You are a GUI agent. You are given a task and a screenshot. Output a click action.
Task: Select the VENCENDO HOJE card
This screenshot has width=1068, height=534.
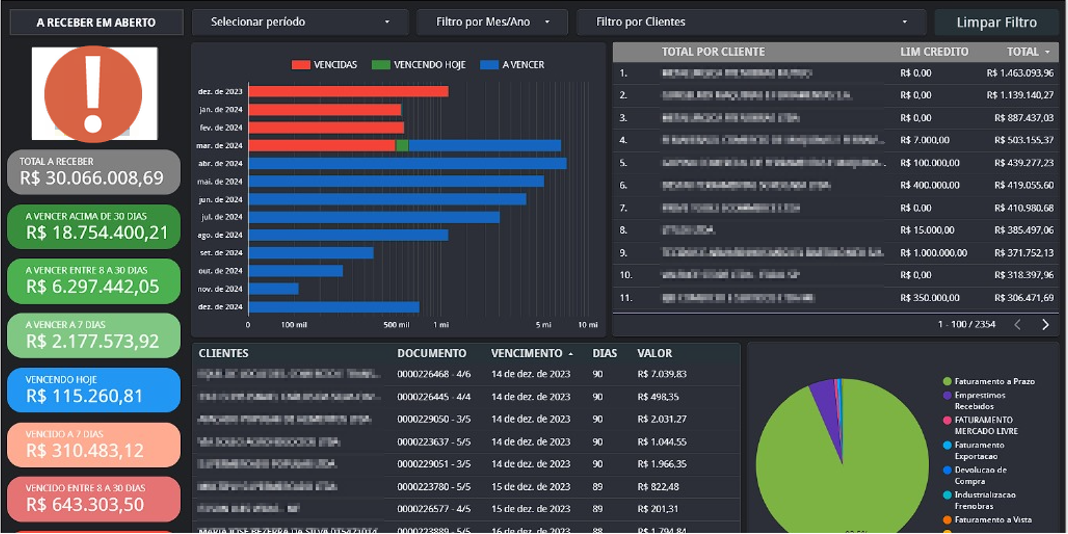(94, 390)
